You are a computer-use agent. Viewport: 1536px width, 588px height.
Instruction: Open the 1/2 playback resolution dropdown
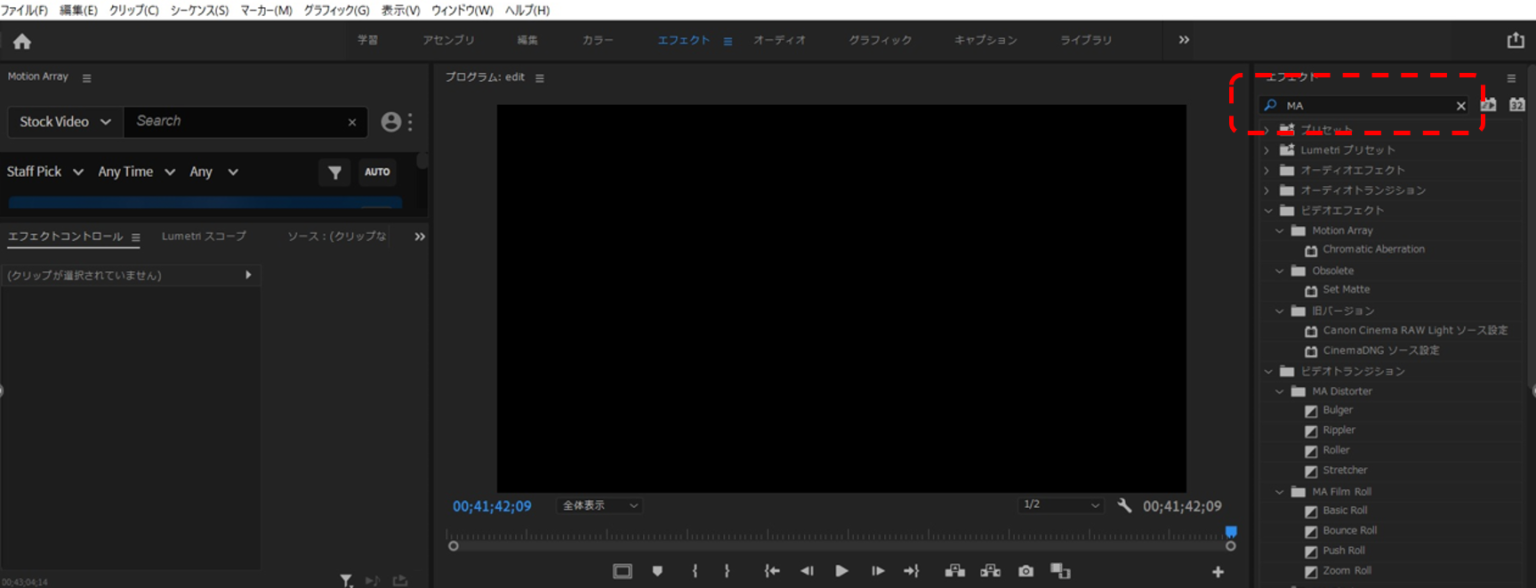tap(1059, 505)
